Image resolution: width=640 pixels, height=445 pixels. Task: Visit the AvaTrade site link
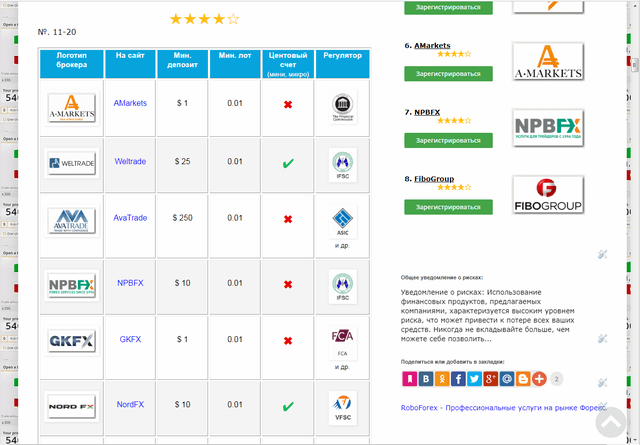click(x=130, y=218)
